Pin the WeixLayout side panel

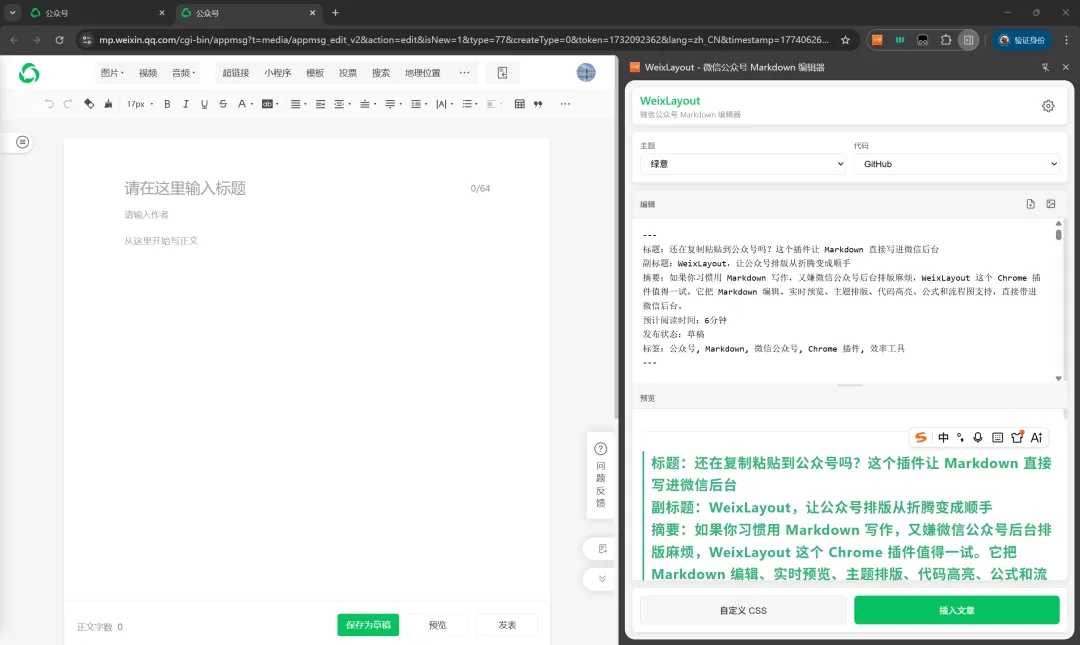tap(1045, 67)
